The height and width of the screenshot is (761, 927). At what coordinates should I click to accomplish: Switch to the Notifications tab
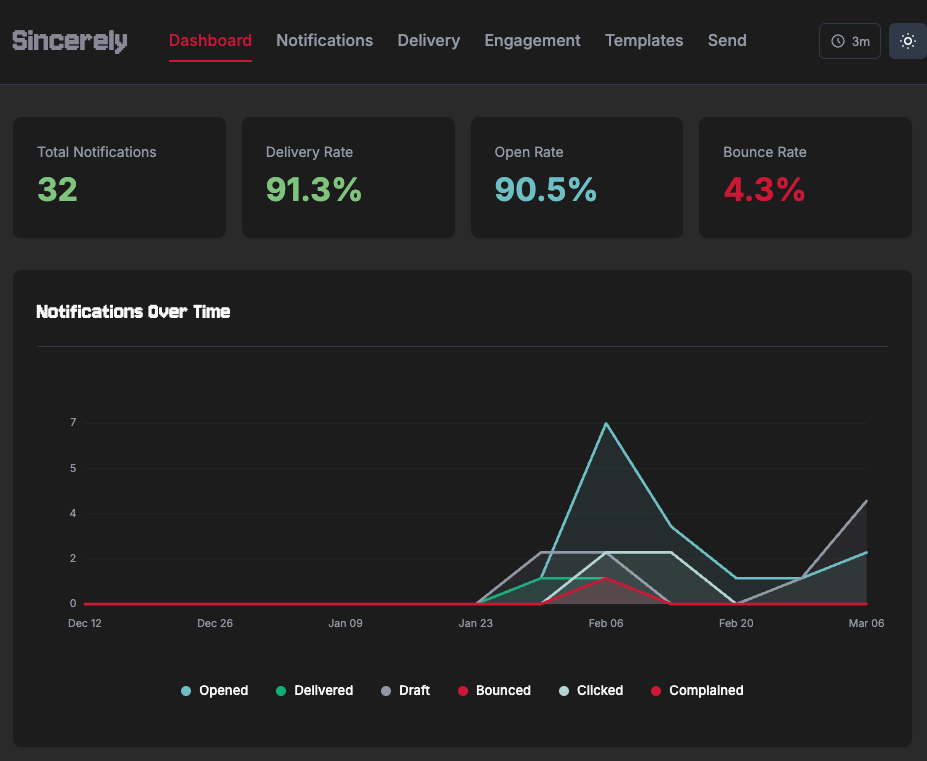324,41
